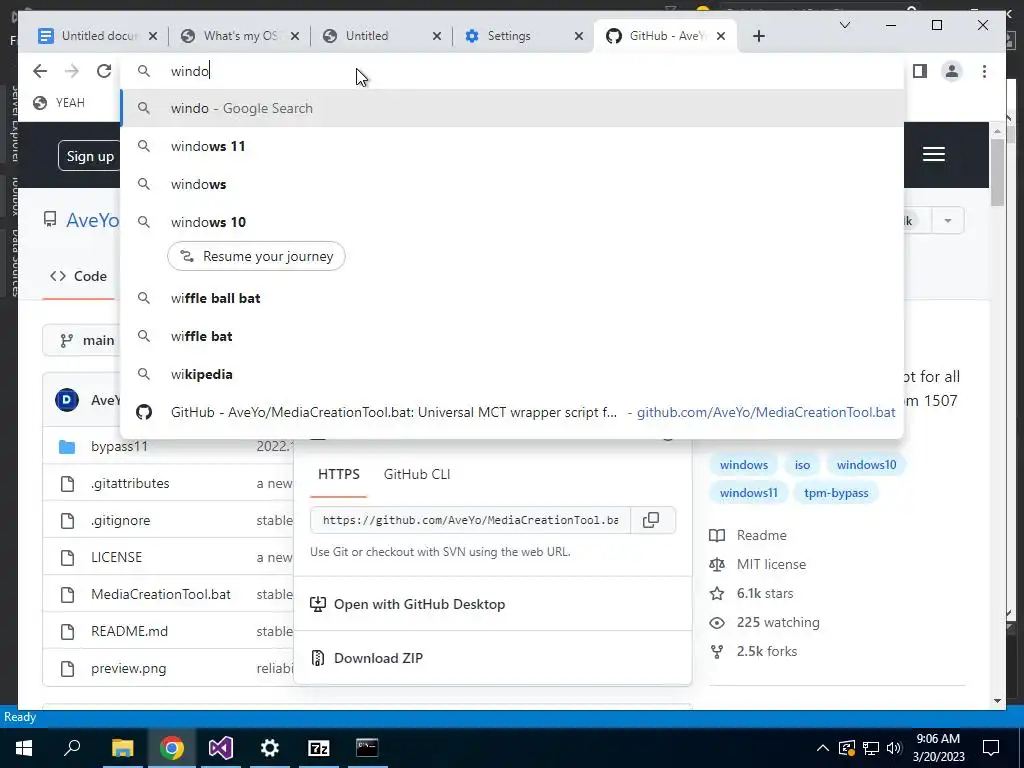Screen dimensions: 1024x768
Task: Open the 6.1k stars link
Action: tap(751, 594)
